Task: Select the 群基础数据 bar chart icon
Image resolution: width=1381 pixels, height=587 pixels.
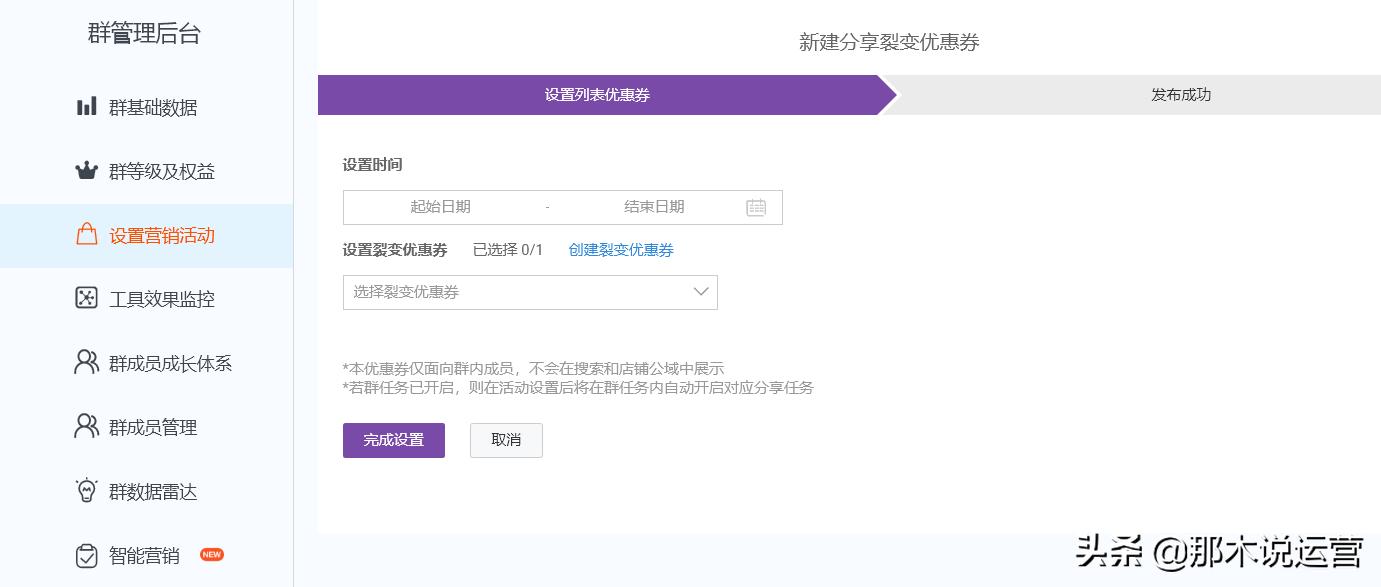Action: (86, 107)
